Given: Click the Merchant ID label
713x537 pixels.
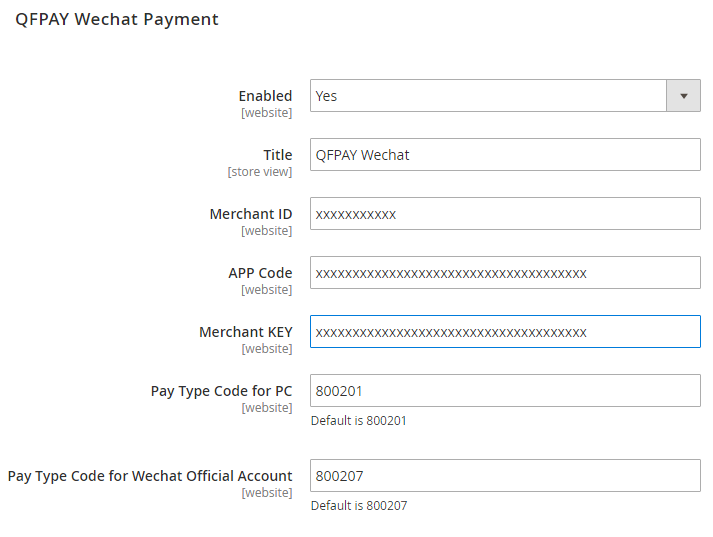Looking at the screenshot, I should tap(251, 214).
